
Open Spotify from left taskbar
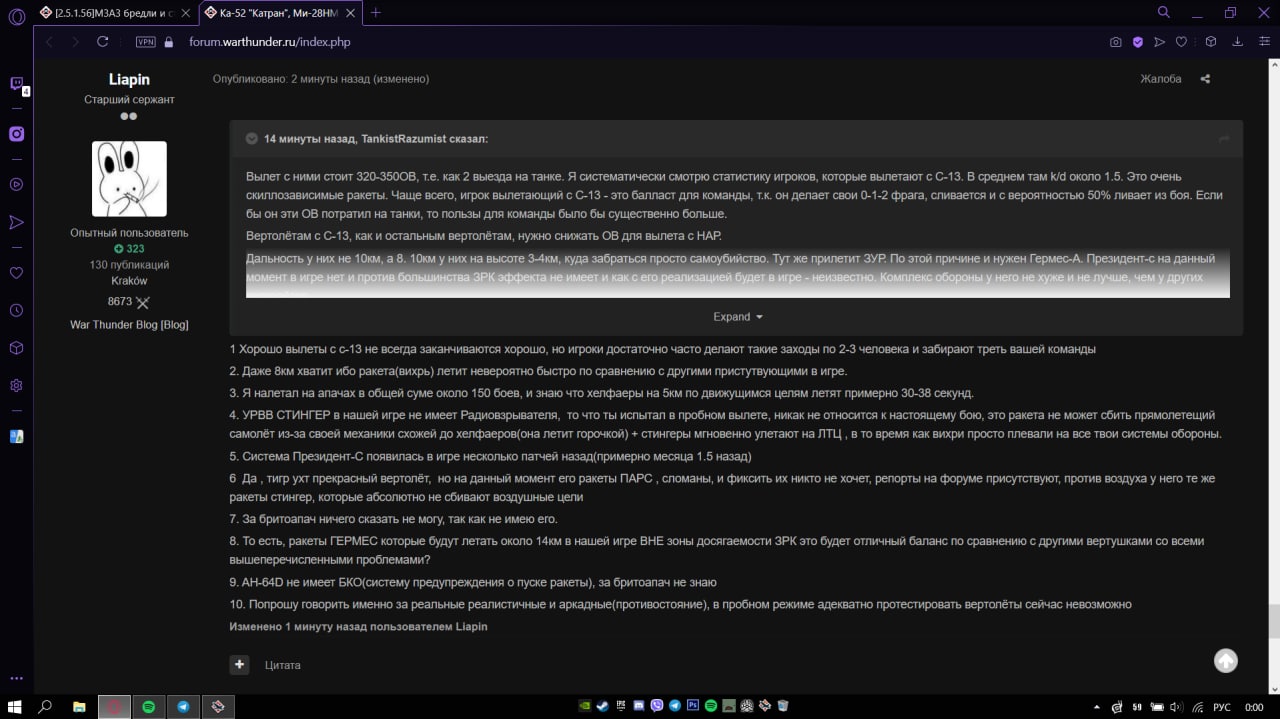click(x=148, y=706)
